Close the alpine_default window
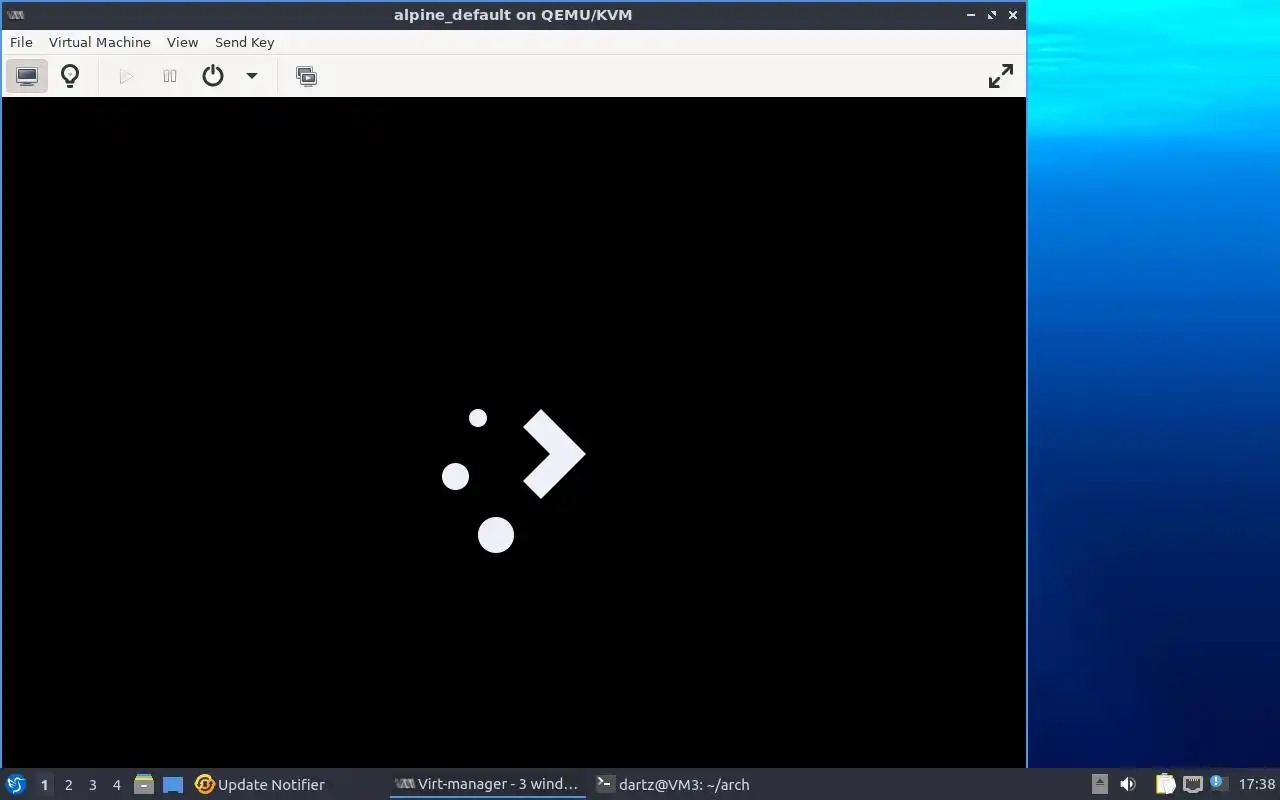This screenshot has width=1280, height=800. coord(1013,15)
